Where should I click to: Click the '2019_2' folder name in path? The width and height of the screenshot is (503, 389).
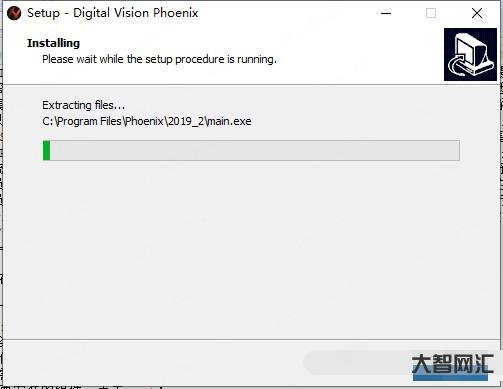[x=186, y=121]
